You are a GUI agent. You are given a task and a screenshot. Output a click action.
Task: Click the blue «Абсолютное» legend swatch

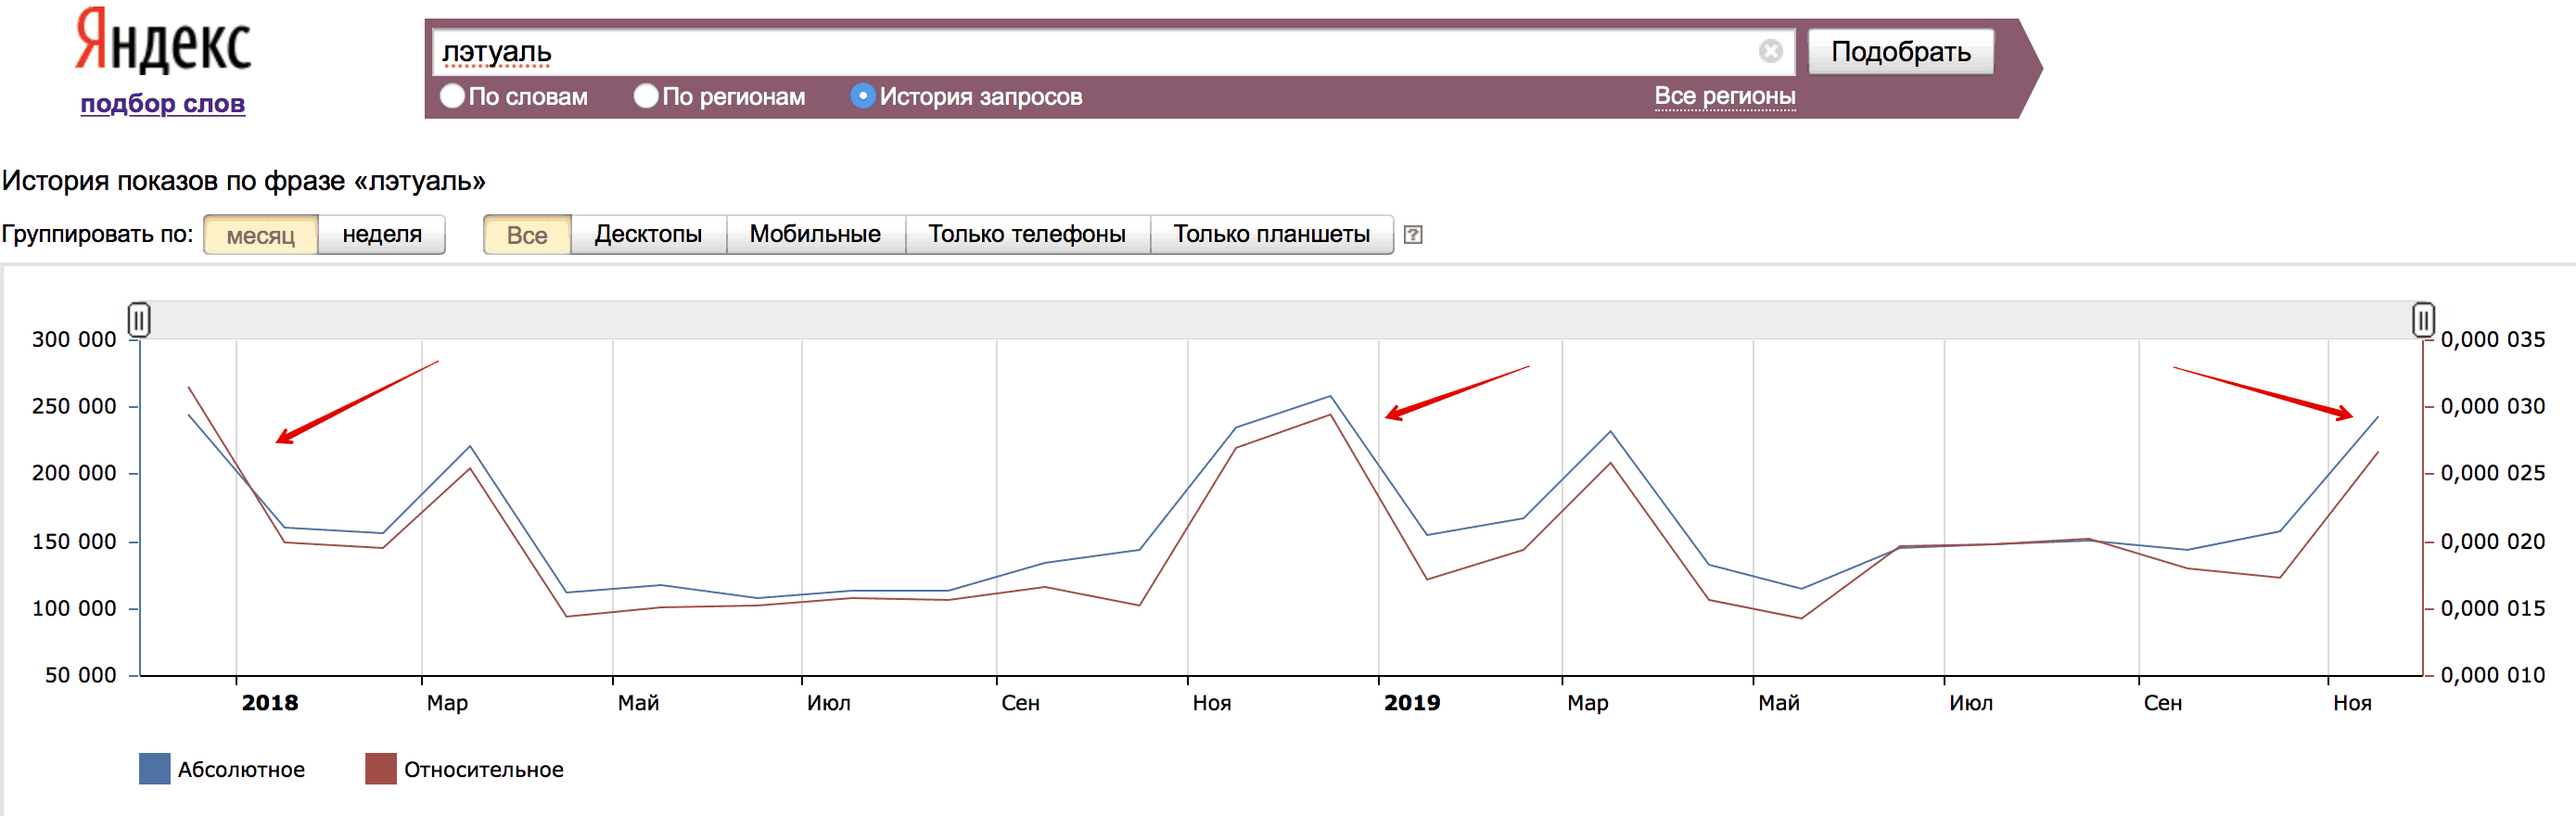click(154, 769)
